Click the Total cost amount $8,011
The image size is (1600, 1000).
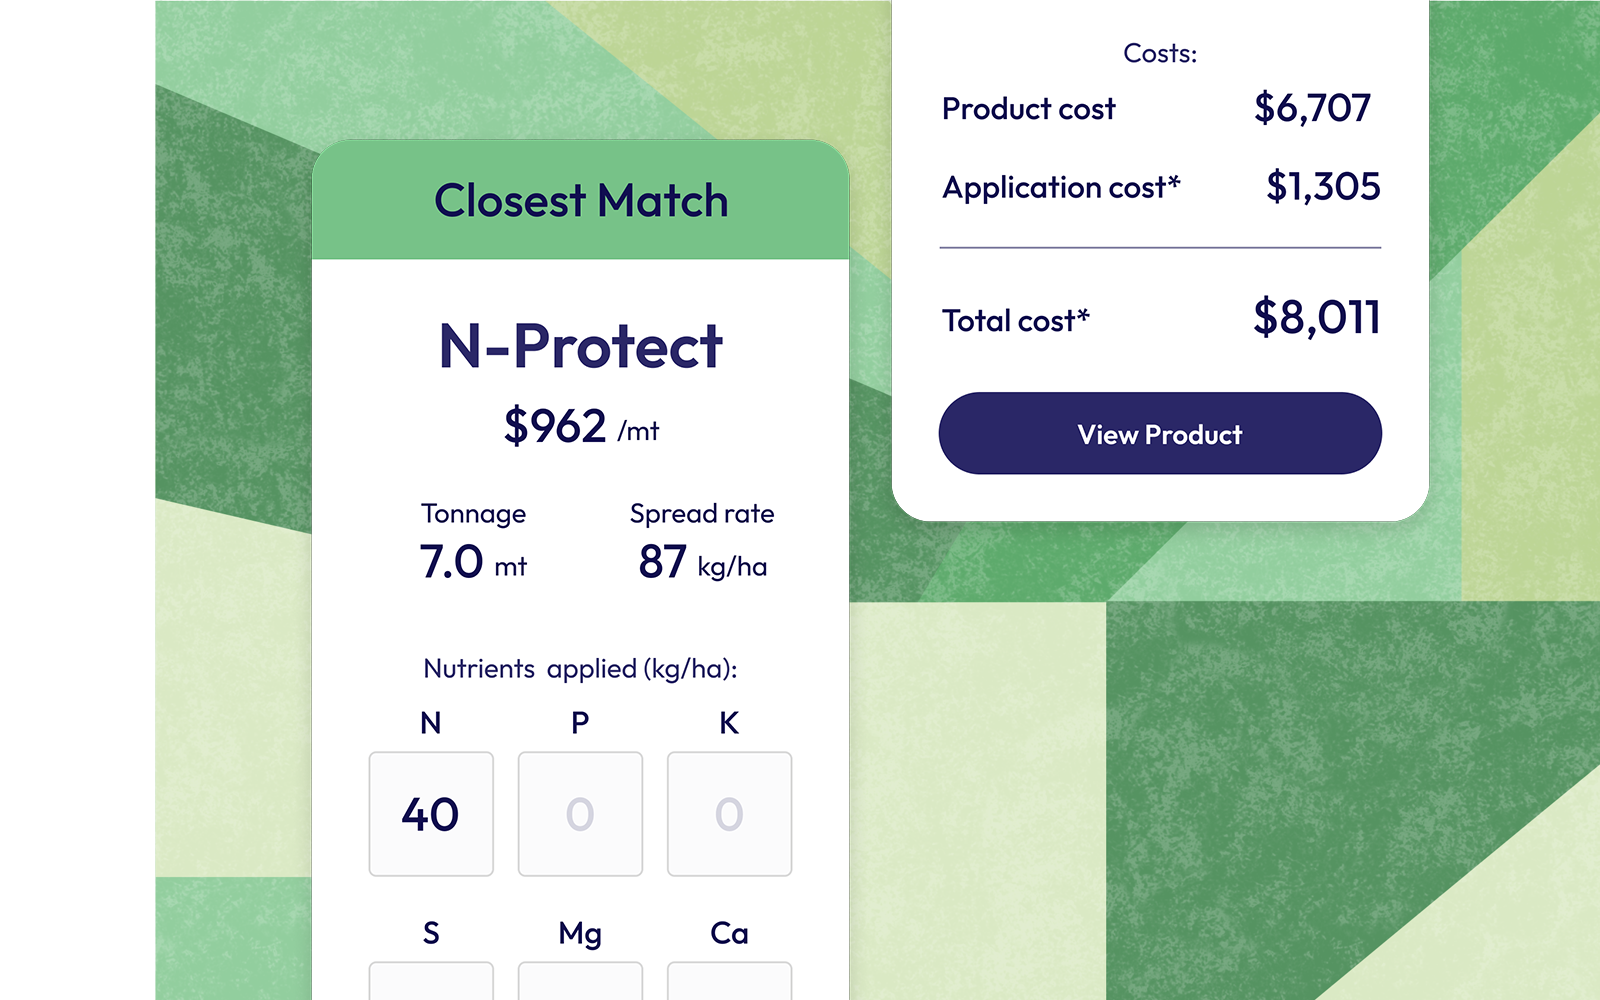point(1317,318)
